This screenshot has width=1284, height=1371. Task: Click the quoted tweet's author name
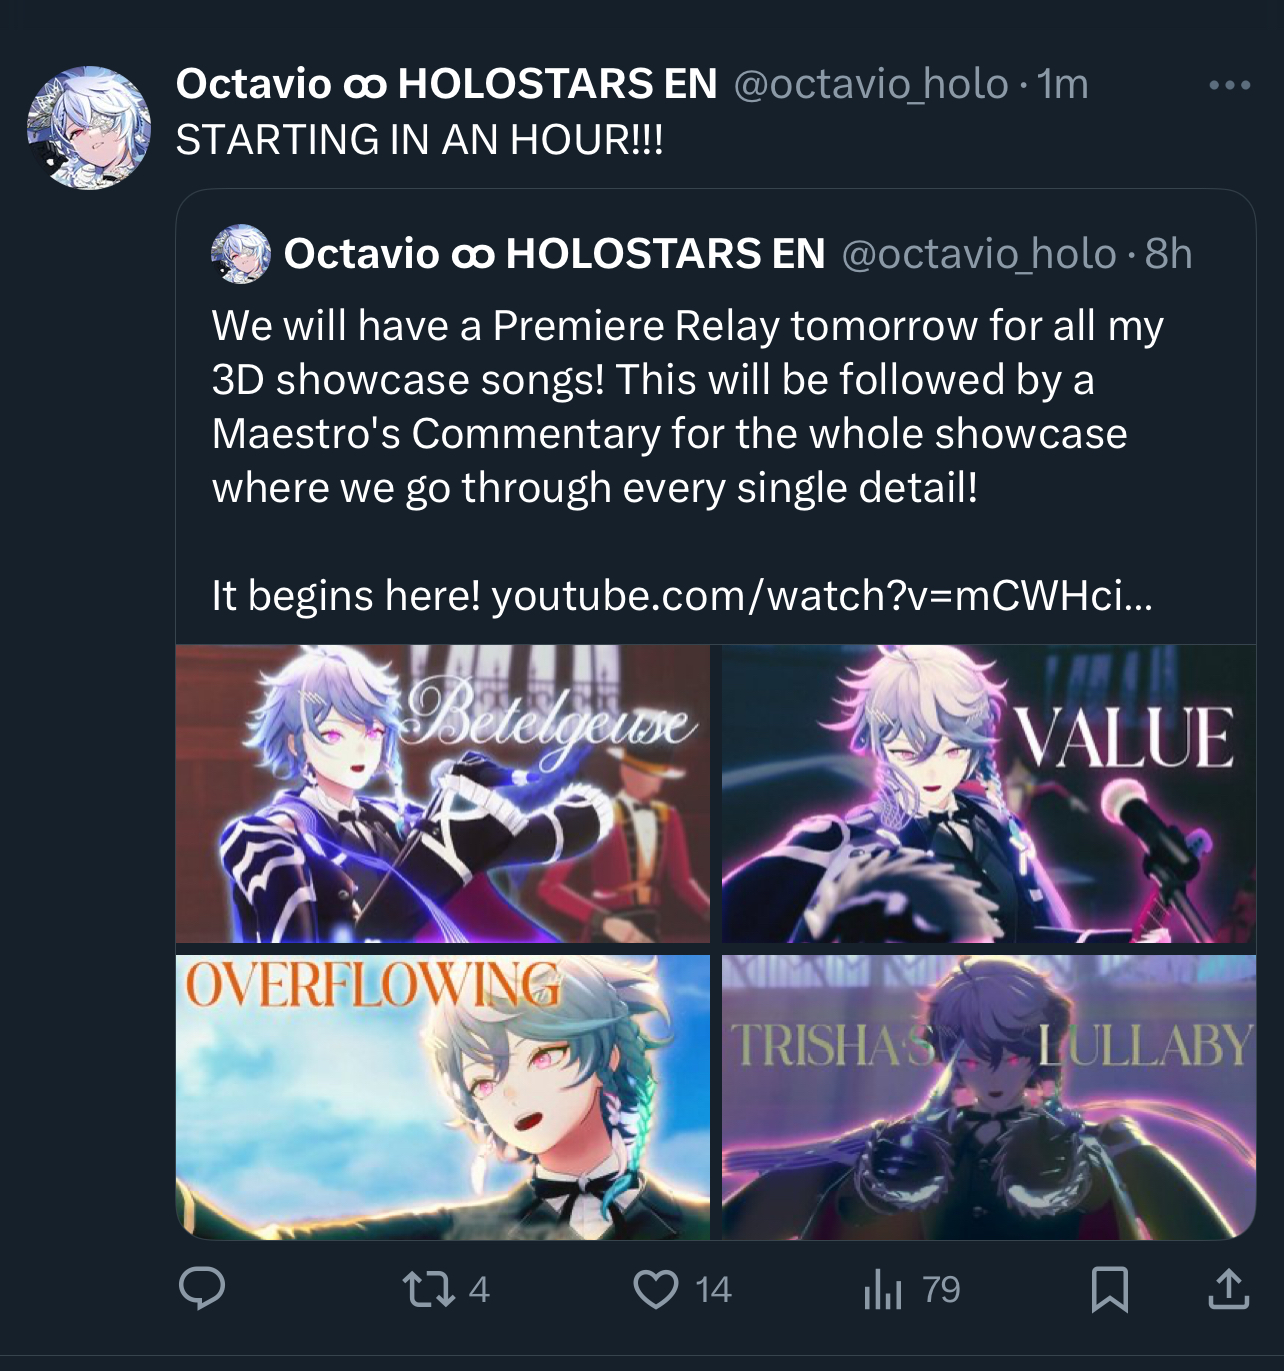tap(554, 254)
